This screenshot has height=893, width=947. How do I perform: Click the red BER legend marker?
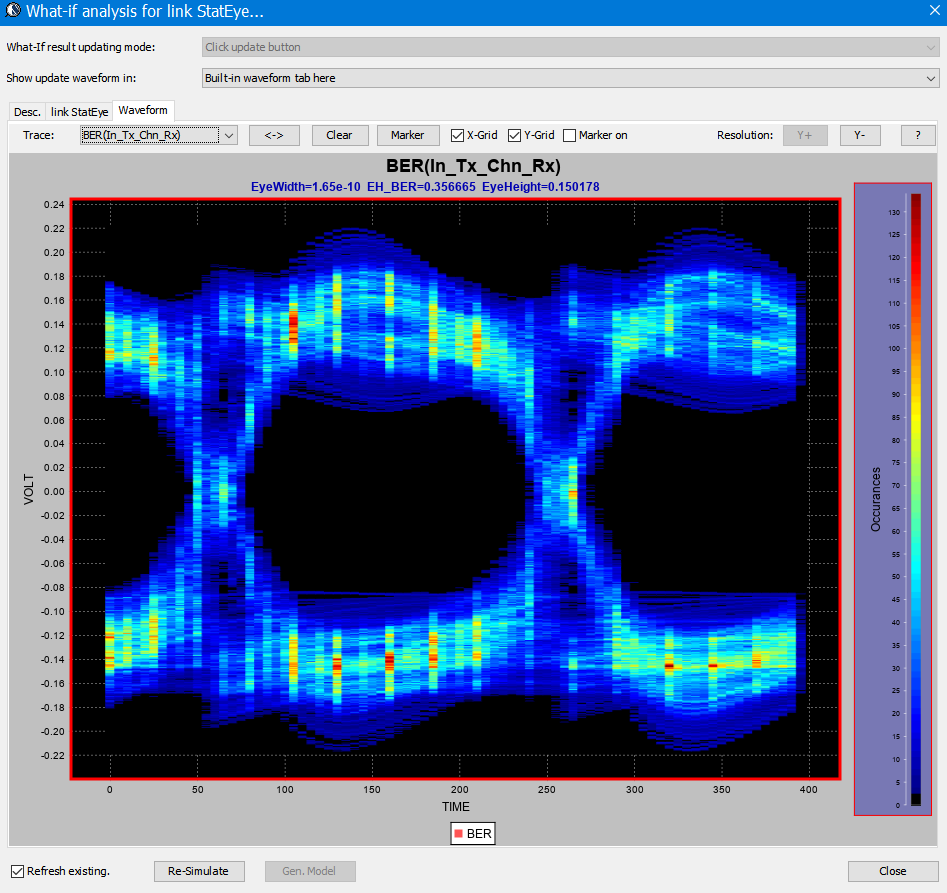click(458, 834)
